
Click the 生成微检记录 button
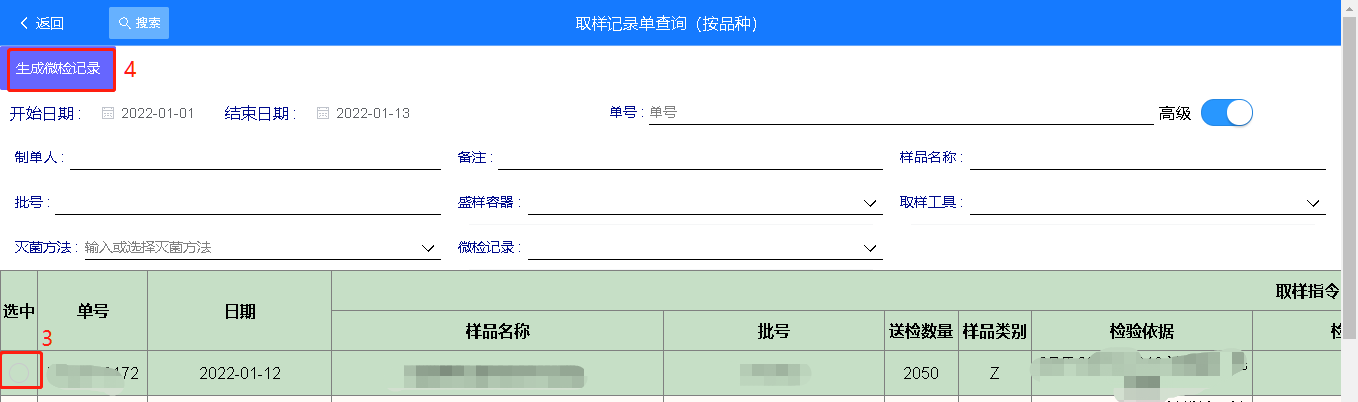(58, 69)
